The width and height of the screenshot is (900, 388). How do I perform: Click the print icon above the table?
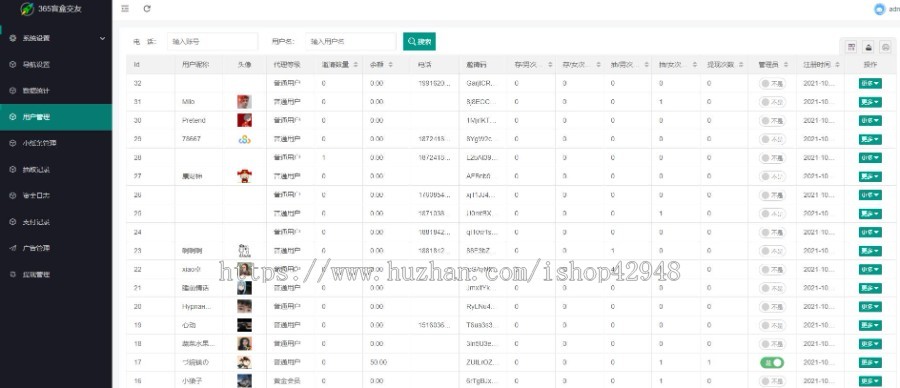click(886, 47)
